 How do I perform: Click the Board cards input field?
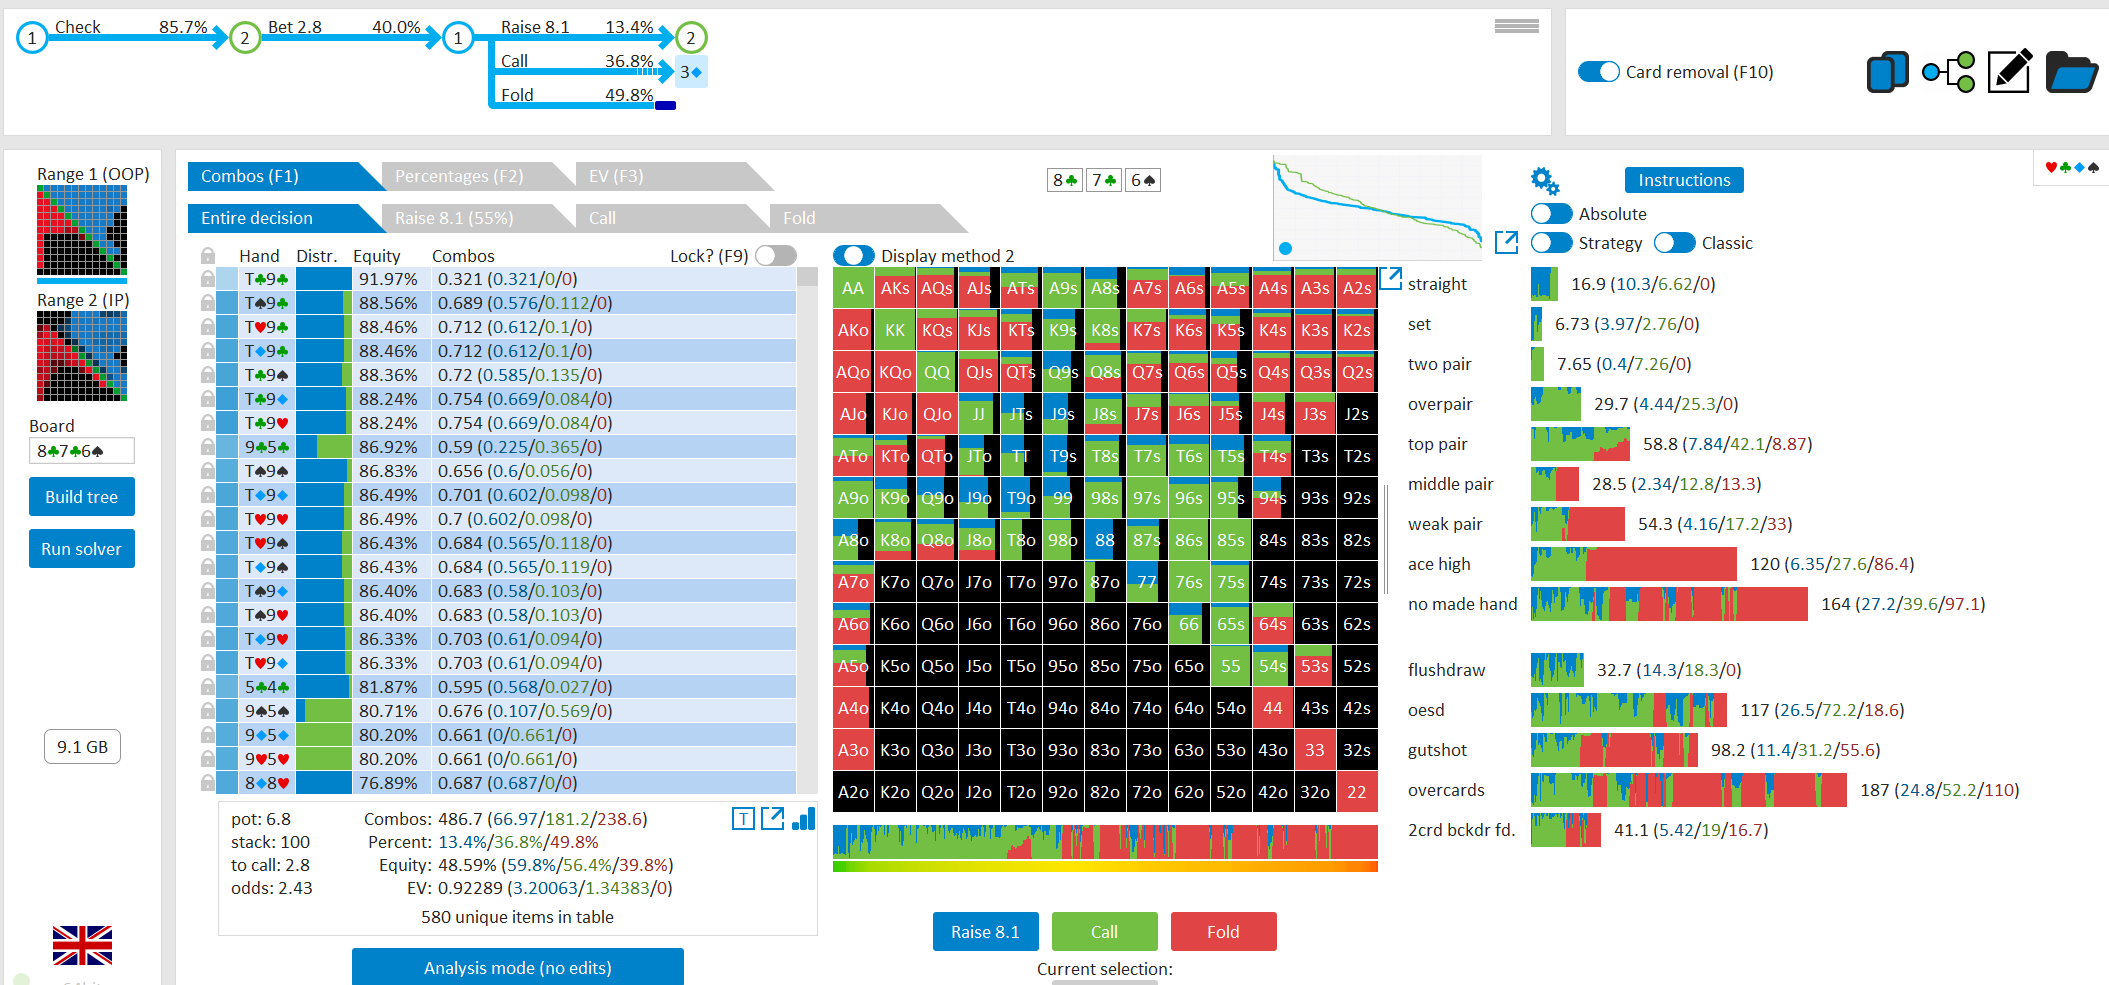(x=82, y=451)
